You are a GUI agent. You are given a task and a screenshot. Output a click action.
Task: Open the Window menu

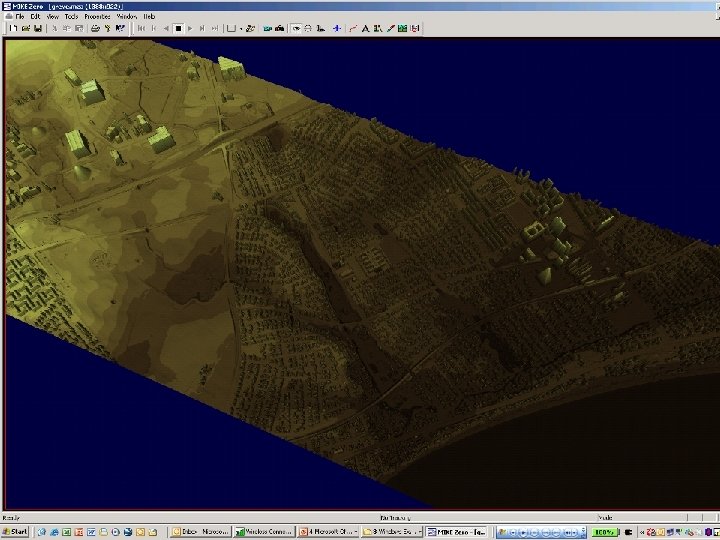127,17
